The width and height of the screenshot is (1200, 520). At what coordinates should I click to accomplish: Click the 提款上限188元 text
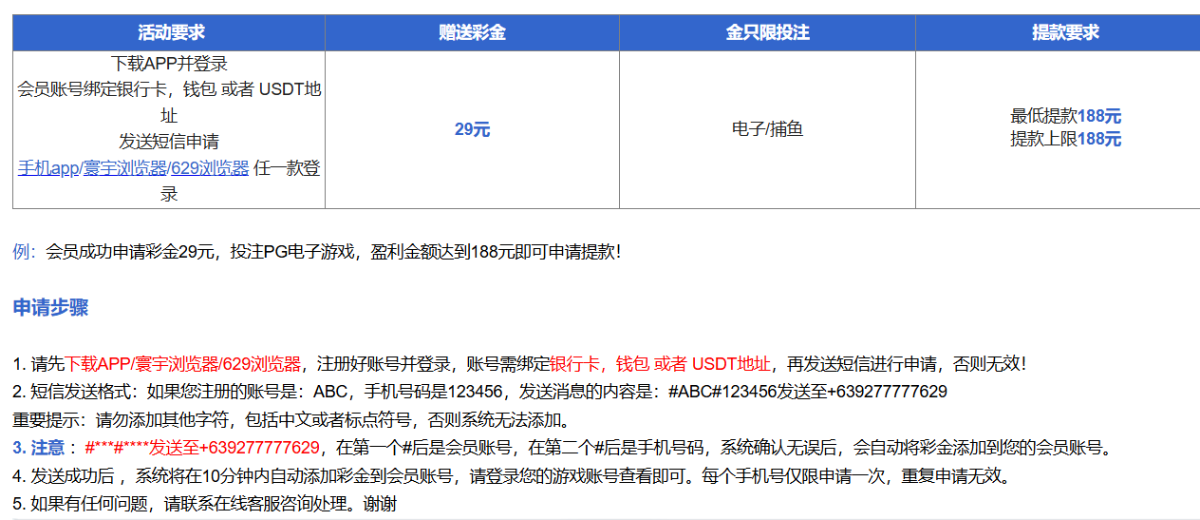coord(1065,139)
